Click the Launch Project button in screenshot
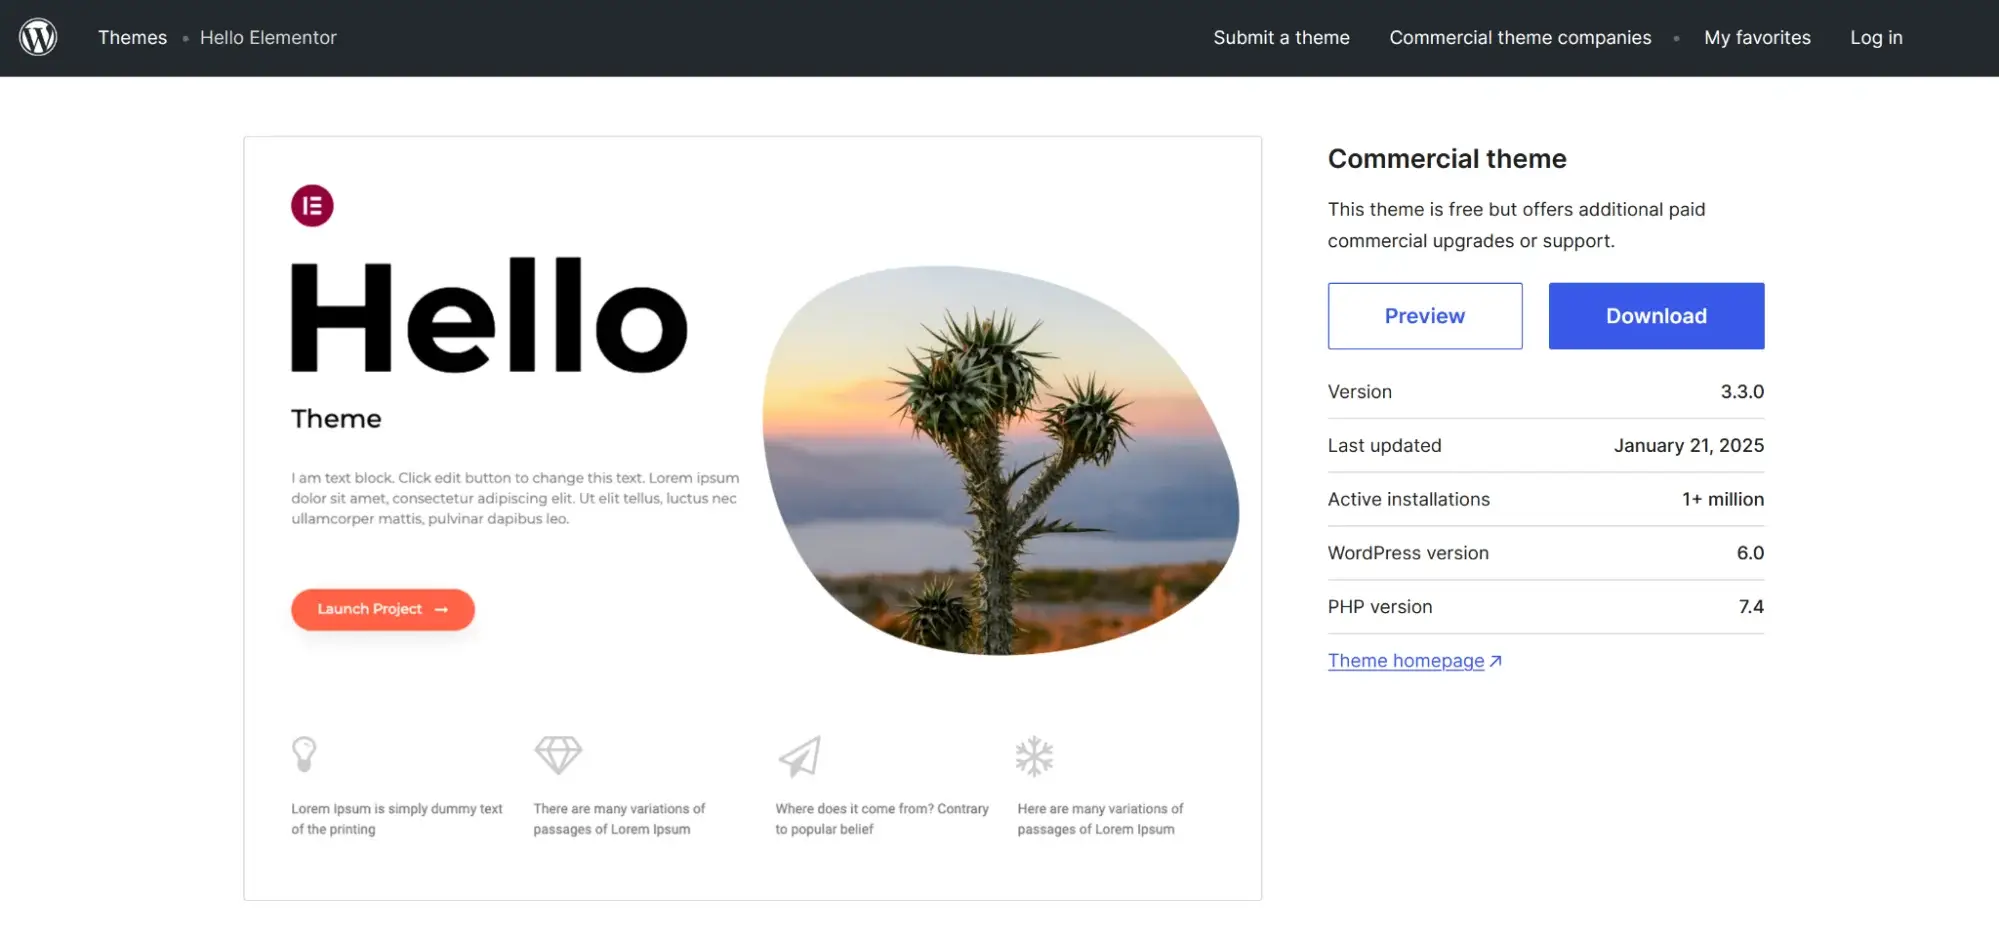 point(383,609)
